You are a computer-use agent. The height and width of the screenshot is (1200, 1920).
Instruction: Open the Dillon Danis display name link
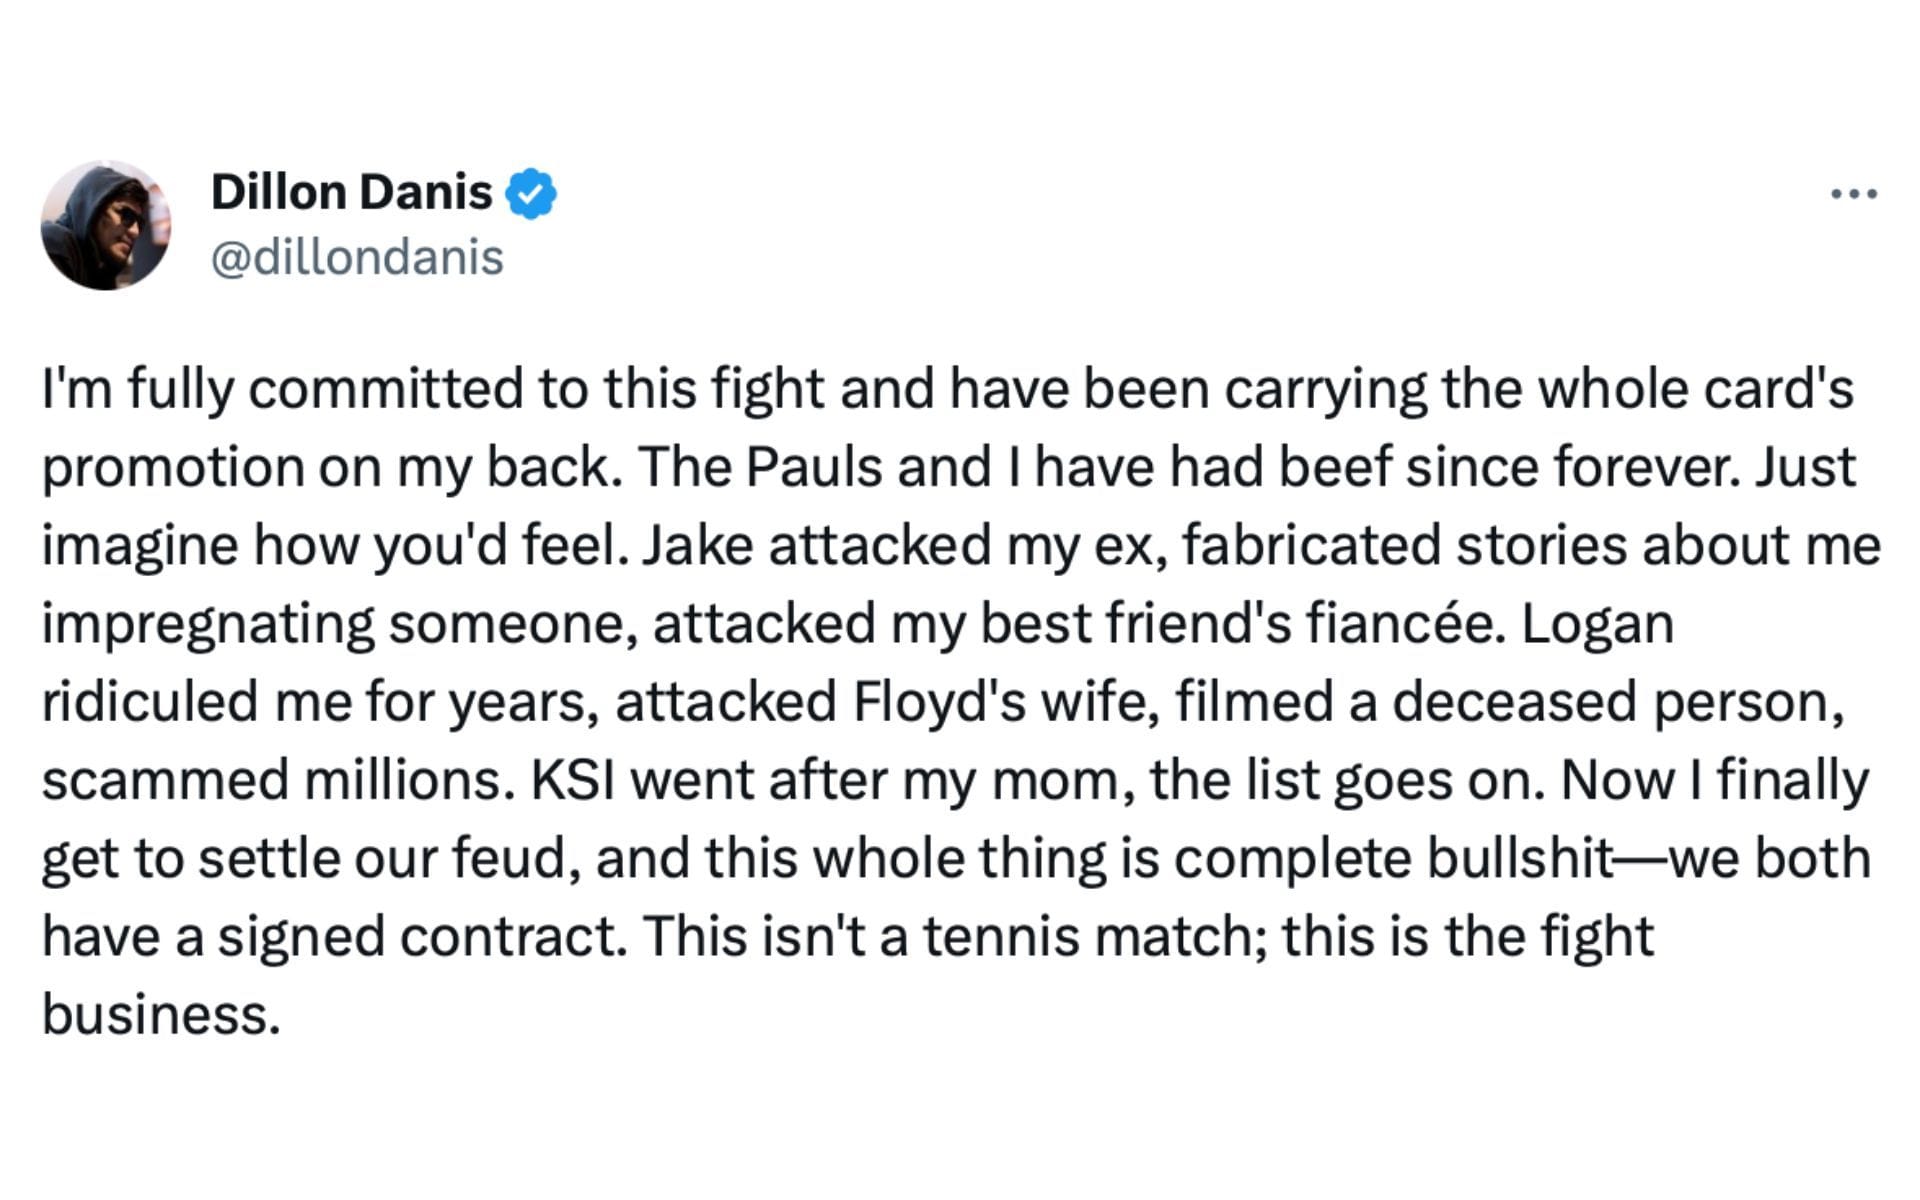[x=351, y=192]
